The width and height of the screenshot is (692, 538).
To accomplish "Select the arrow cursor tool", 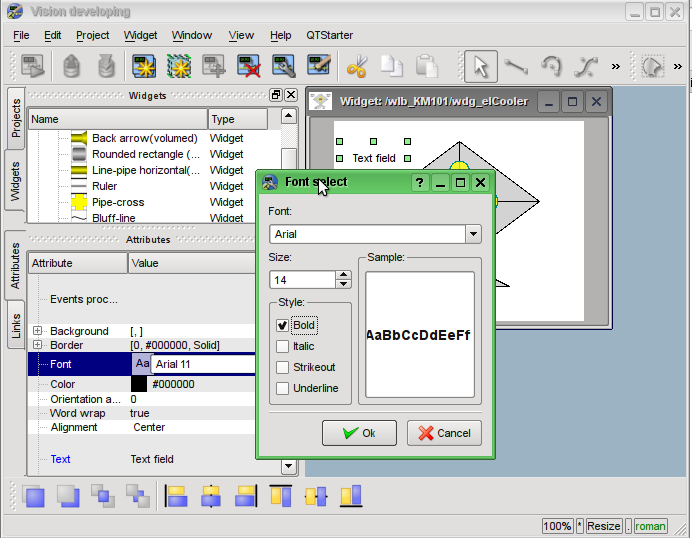I will point(481,67).
